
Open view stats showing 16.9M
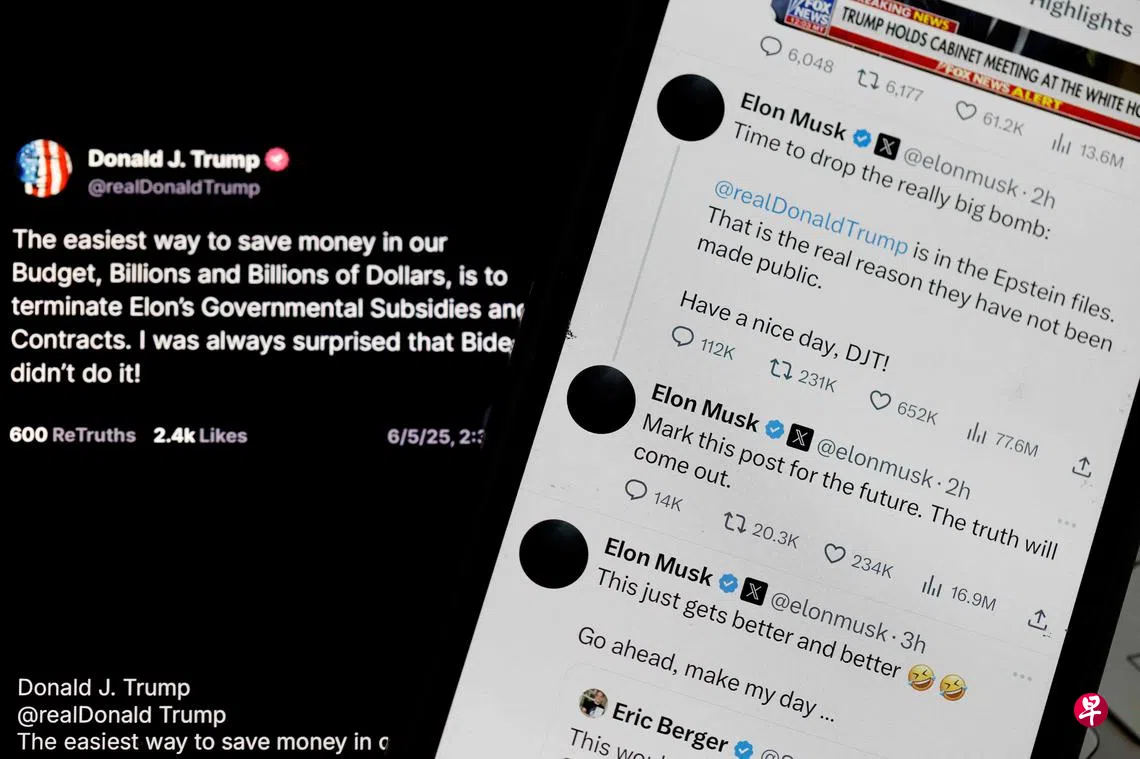[931, 586]
